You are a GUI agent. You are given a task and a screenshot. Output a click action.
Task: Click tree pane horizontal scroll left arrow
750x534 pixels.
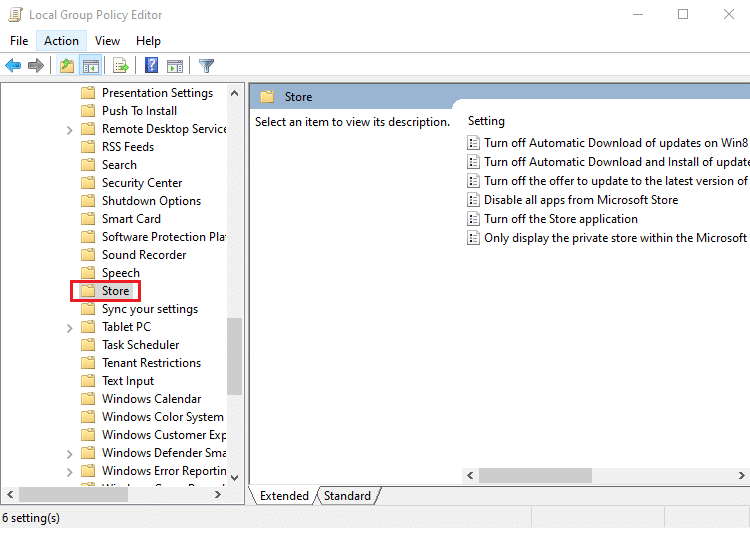click(10, 495)
